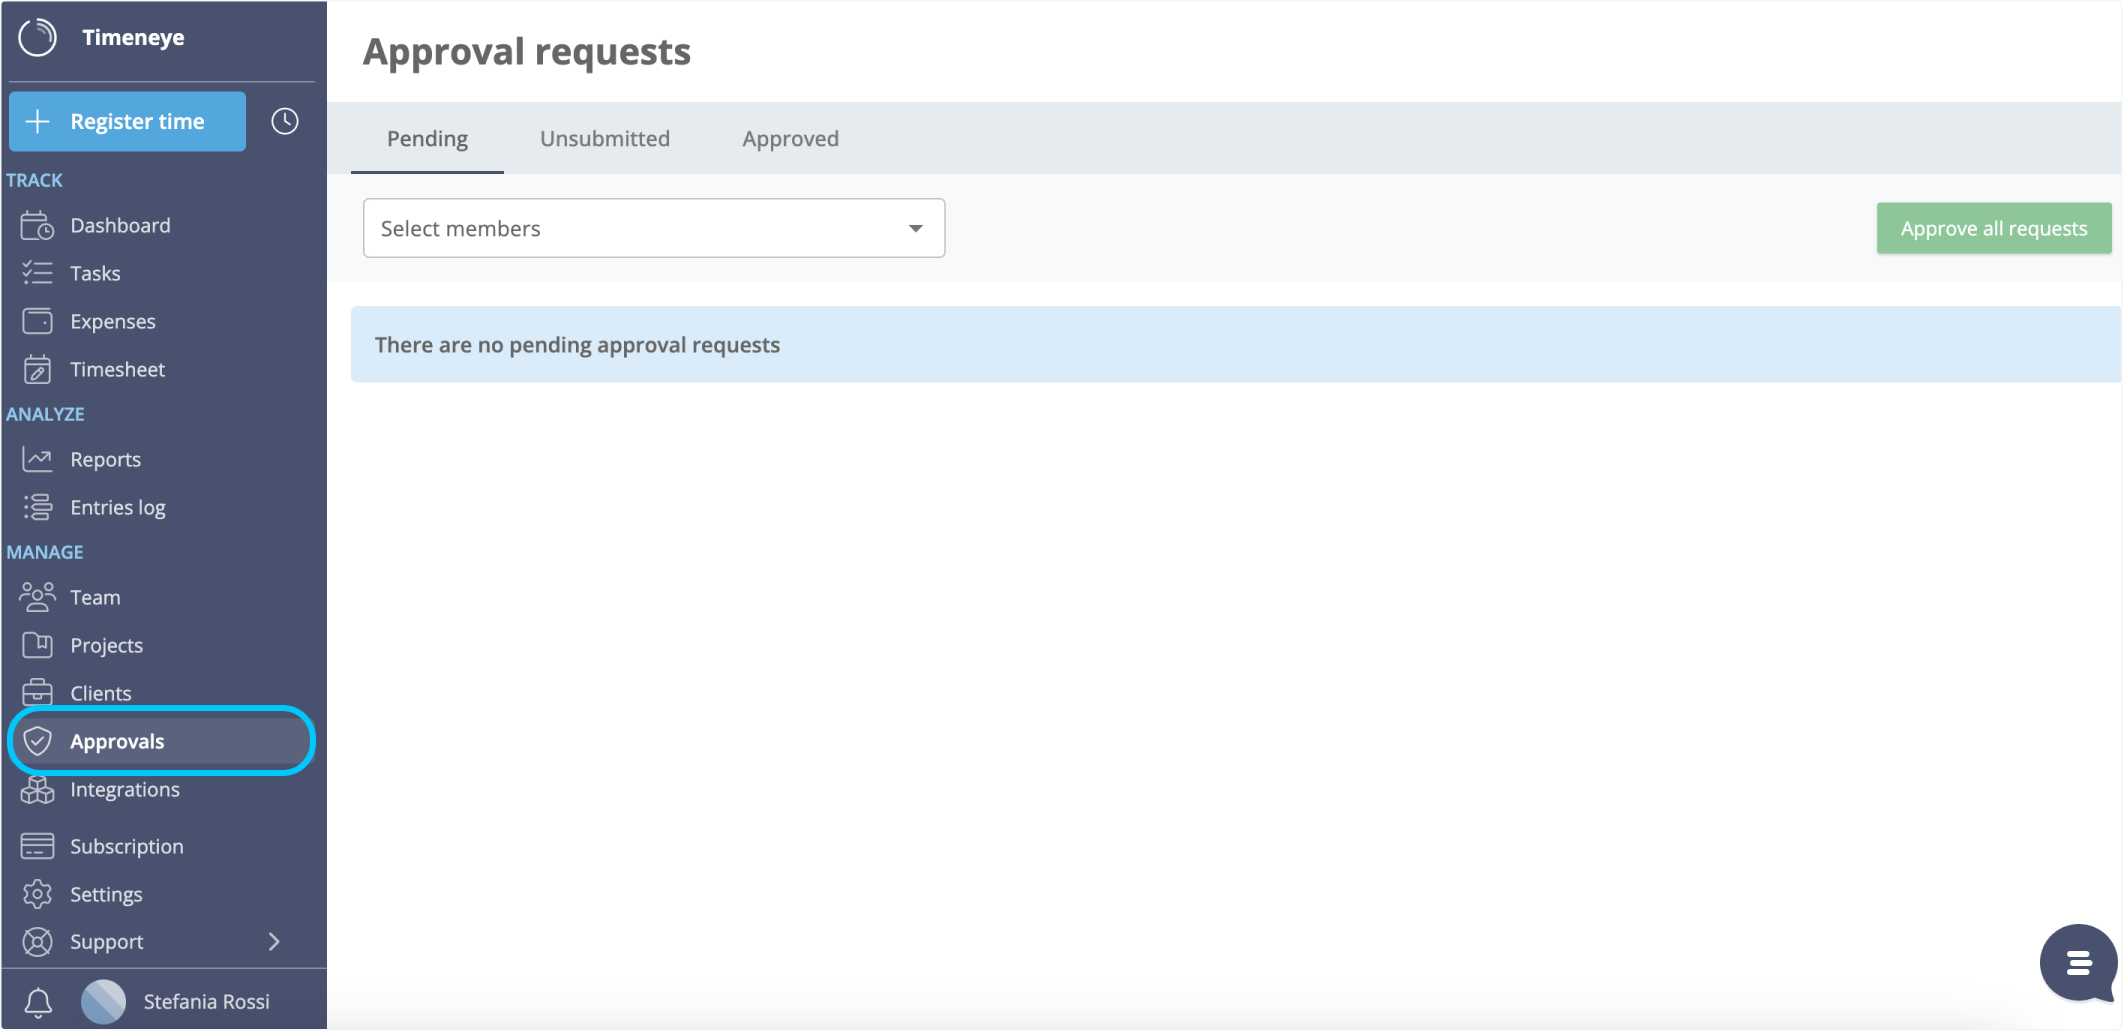Image resolution: width=2123 pixels, height=1031 pixels.
Task: Click the Approve all requests button
Action: pos(1993,228)
